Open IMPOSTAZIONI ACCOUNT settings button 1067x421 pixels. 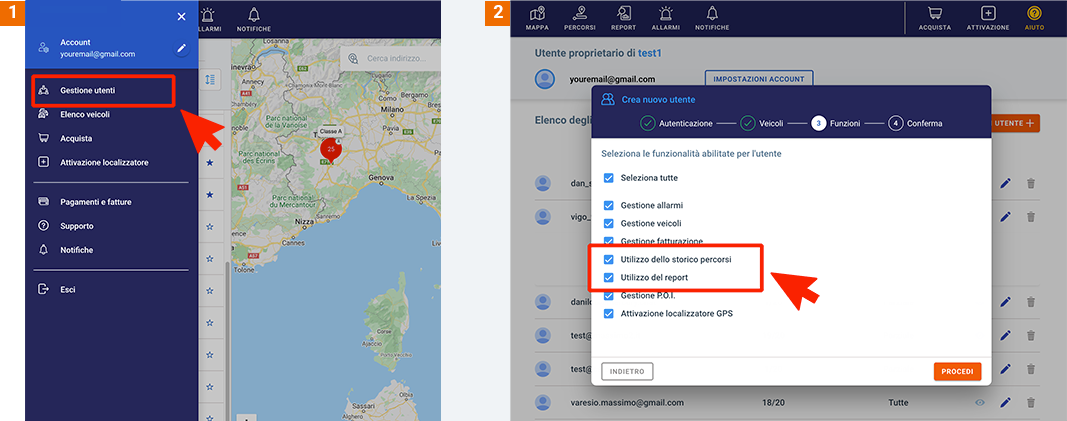click(x=760, y=78)
